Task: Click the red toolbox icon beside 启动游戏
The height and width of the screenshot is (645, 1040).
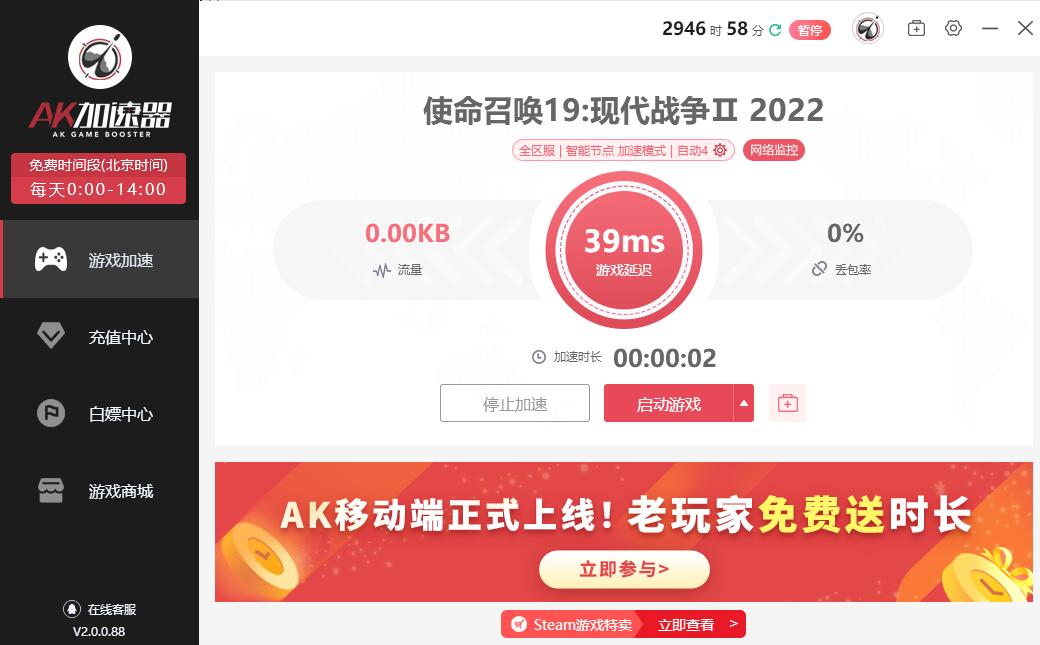Action: coord(787,403)
